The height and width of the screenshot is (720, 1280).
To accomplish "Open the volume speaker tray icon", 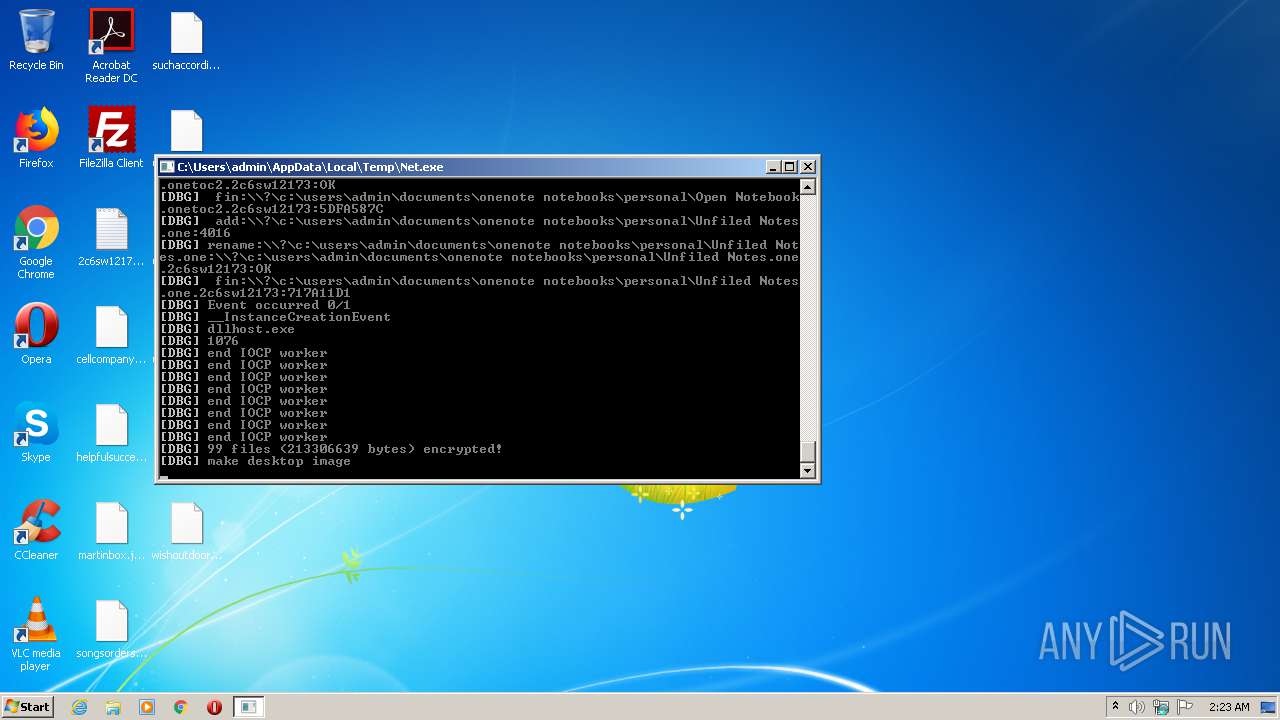I will [1137, 707].
